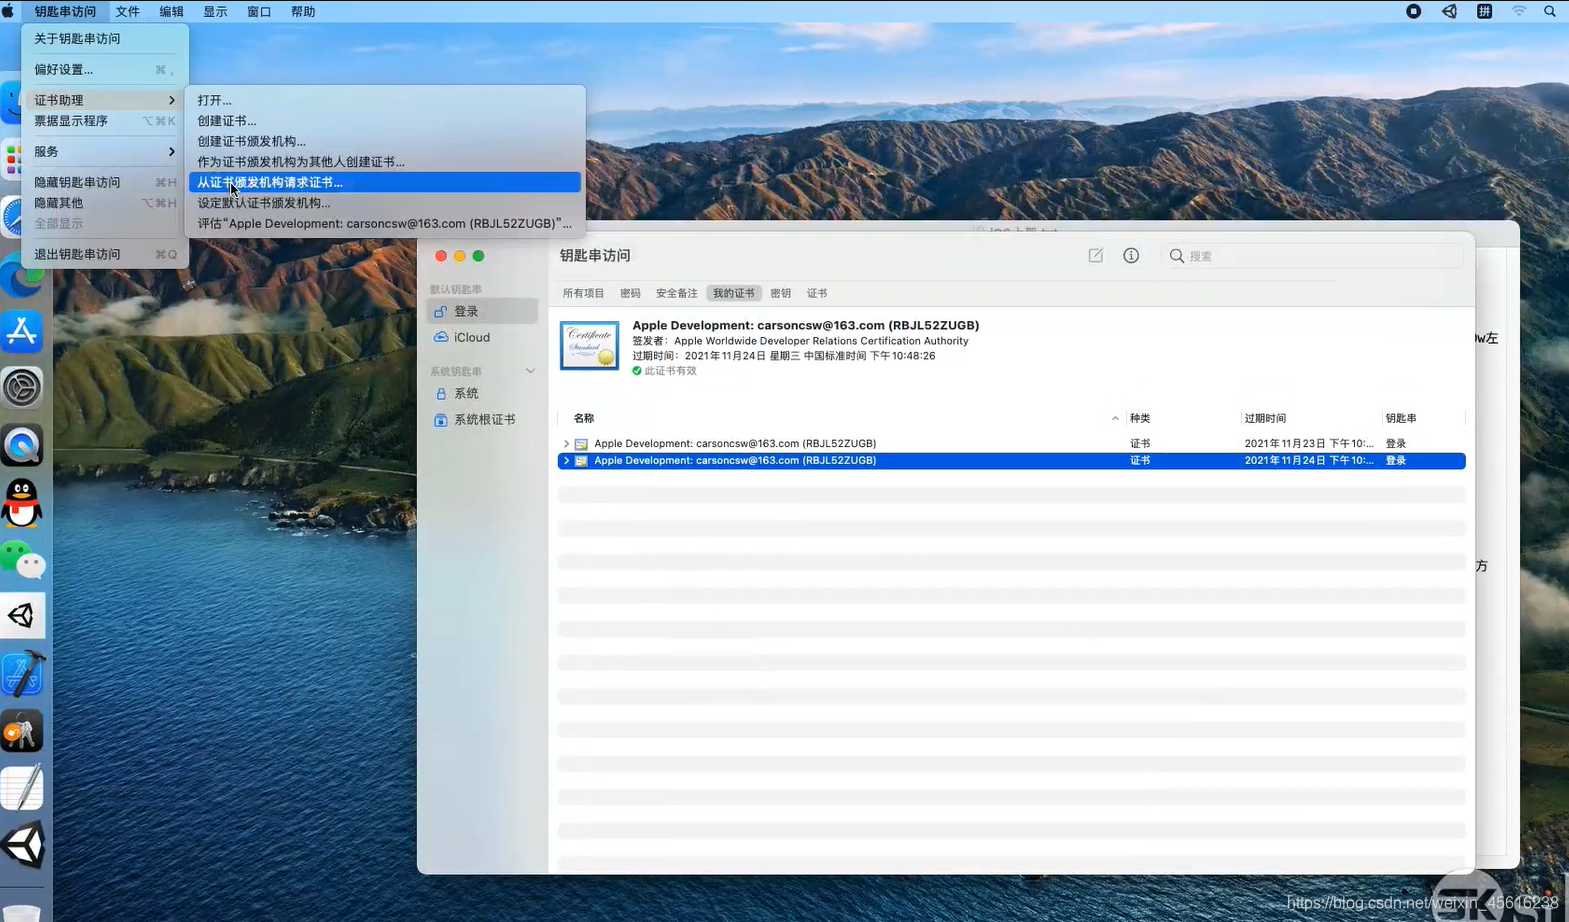Click the System Roots keychain icon

pyautogui.click(x=440, y=419)
